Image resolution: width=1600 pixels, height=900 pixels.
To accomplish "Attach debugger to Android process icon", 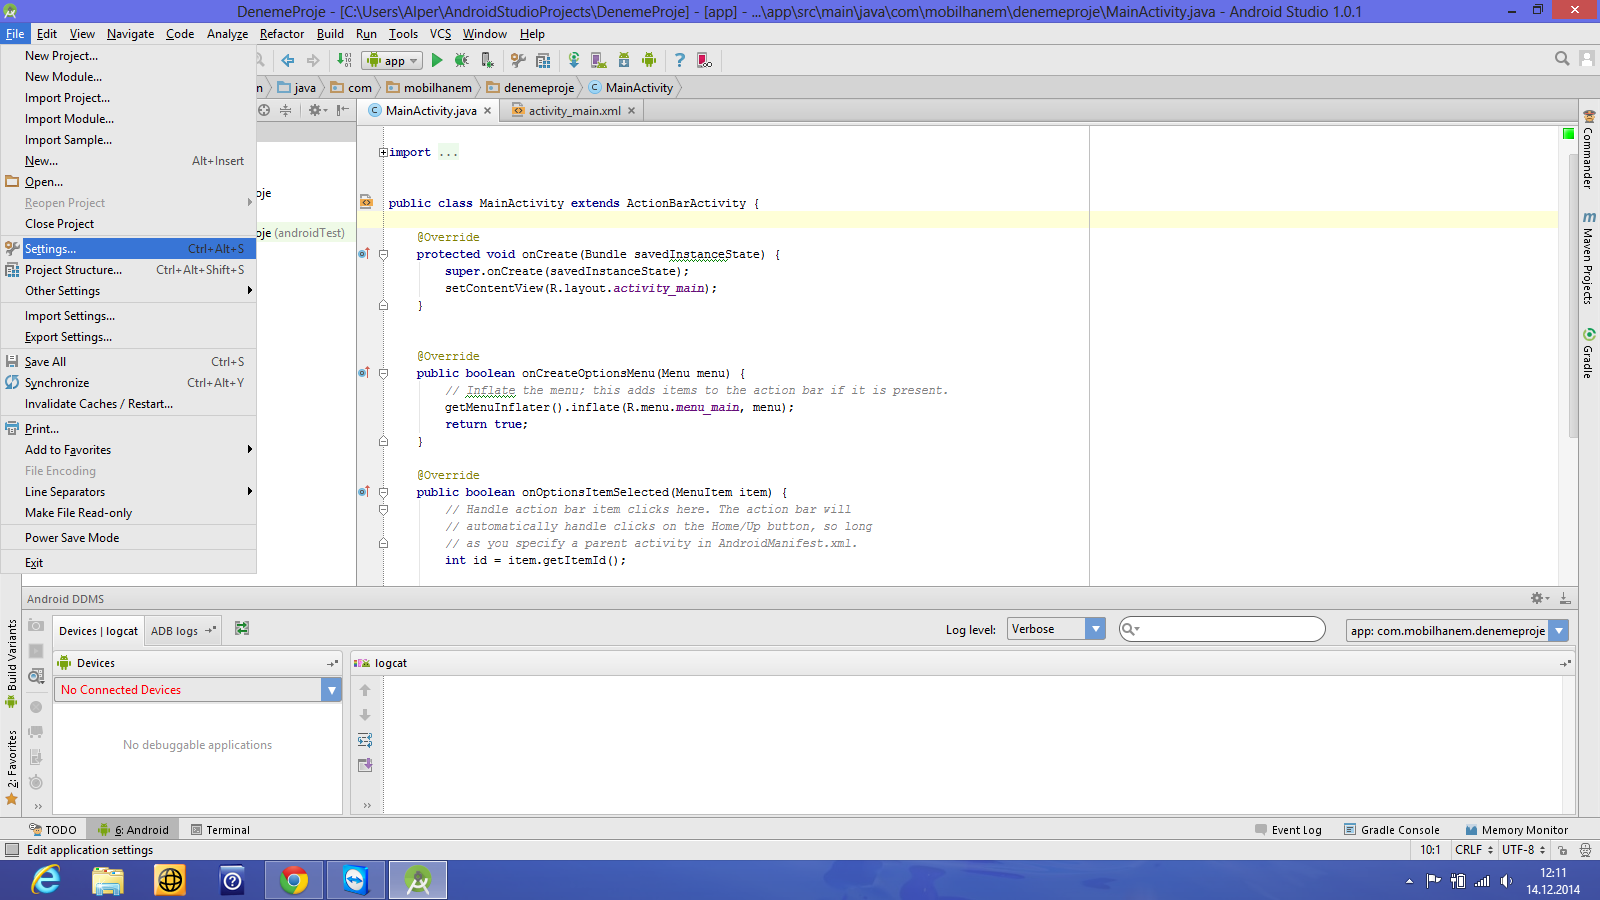I will [x=487, y=61].
